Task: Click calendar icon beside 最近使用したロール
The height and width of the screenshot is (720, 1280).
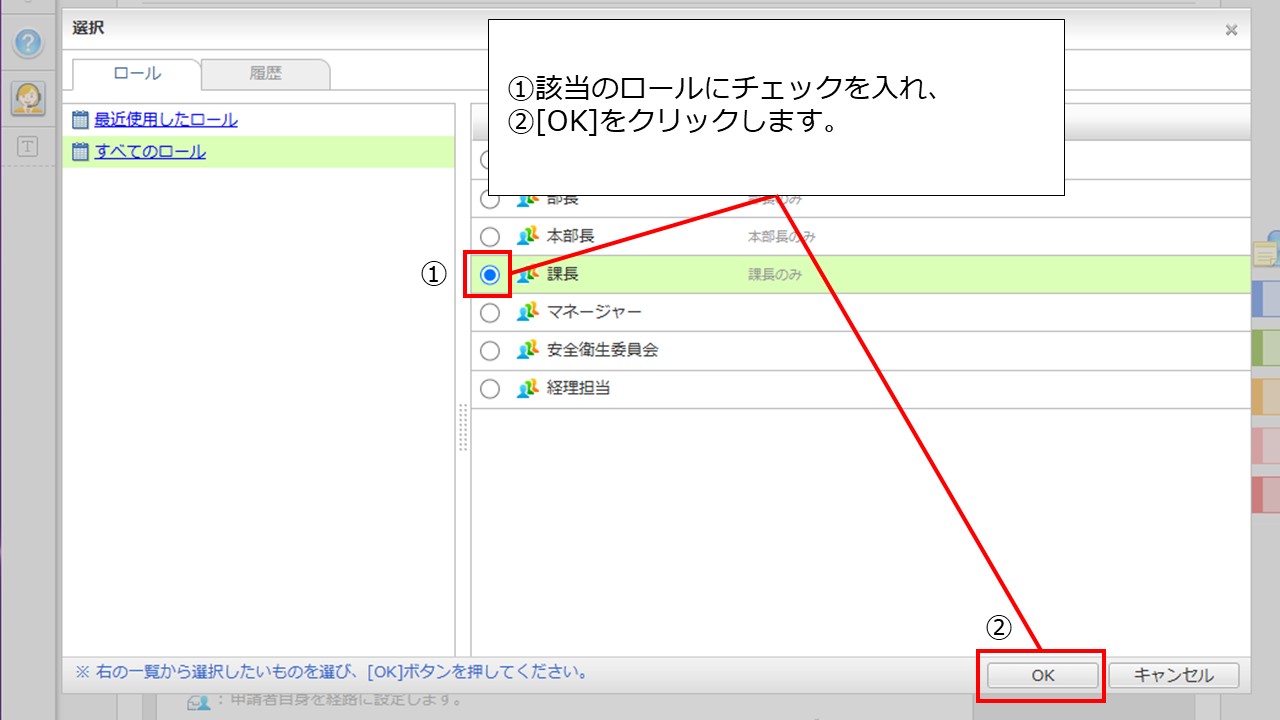Action: [81, 120]
